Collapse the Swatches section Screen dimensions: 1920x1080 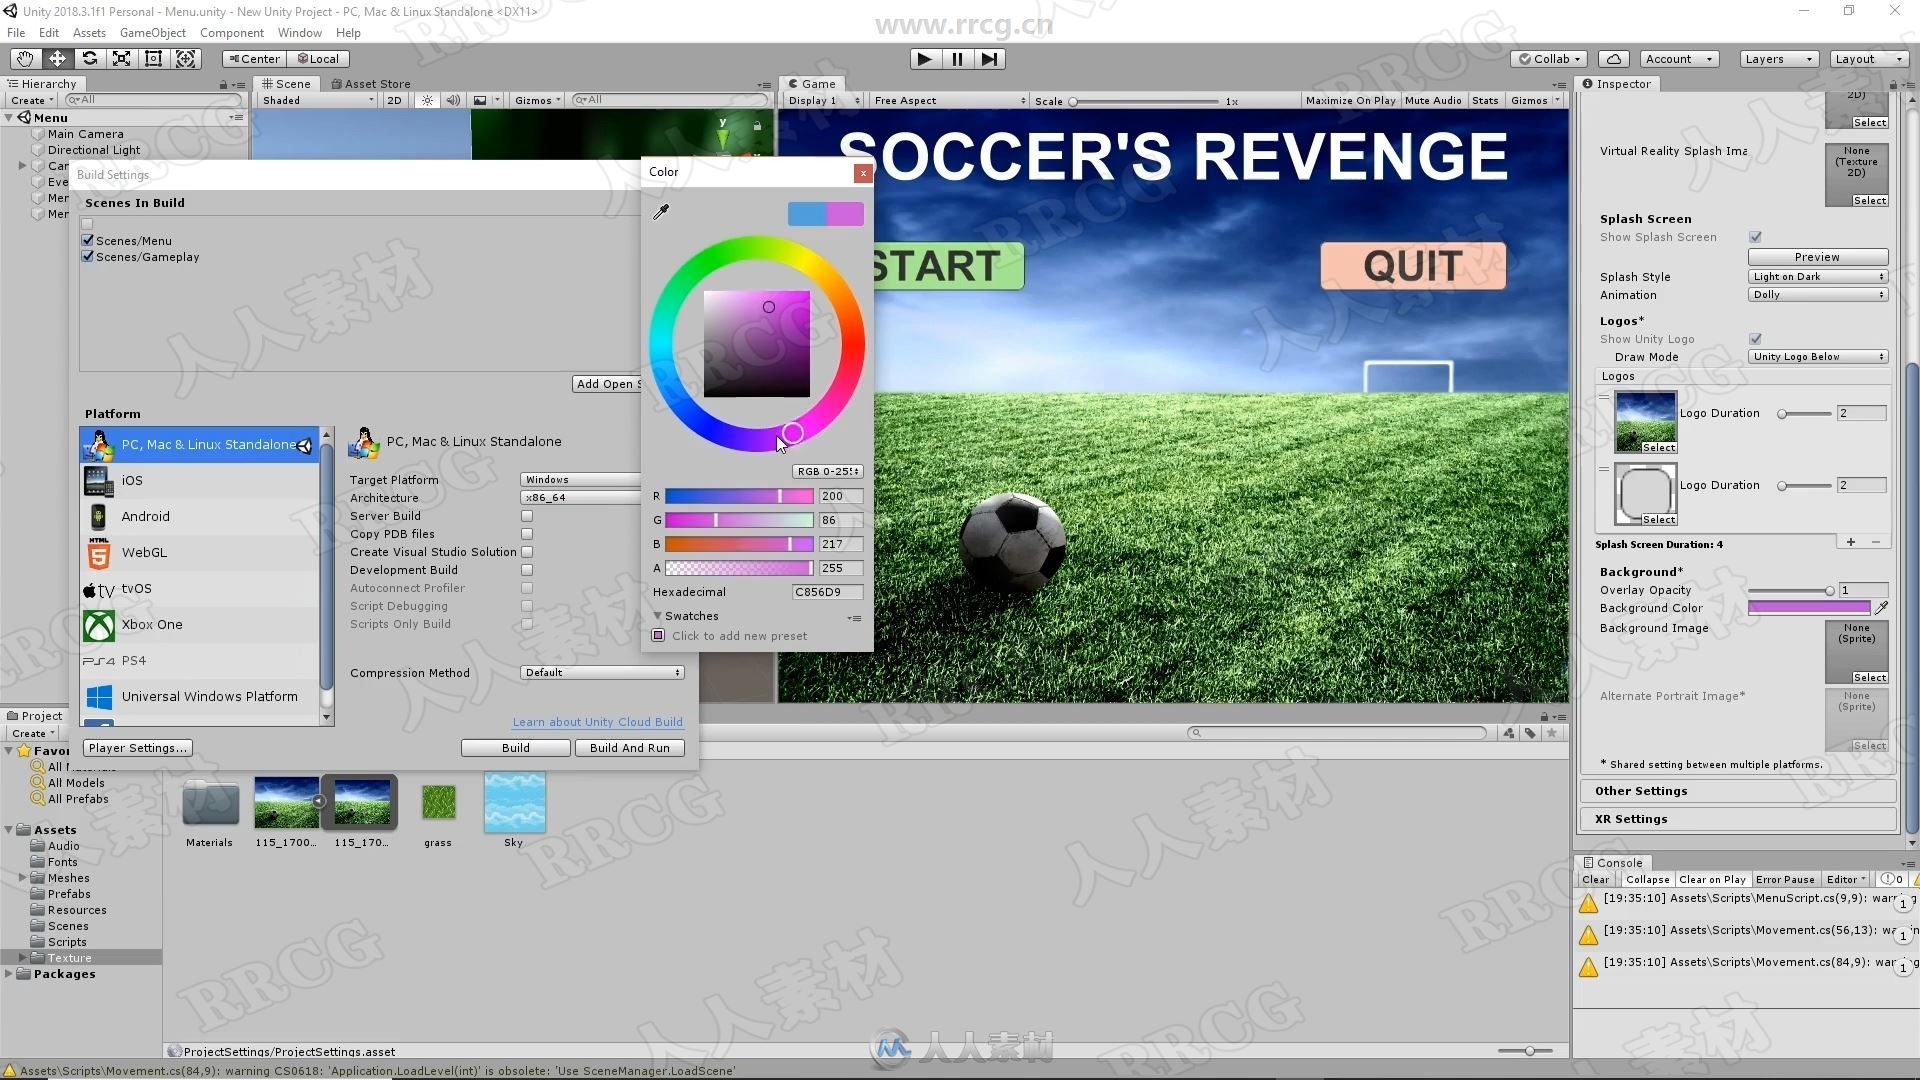point(658,616)
